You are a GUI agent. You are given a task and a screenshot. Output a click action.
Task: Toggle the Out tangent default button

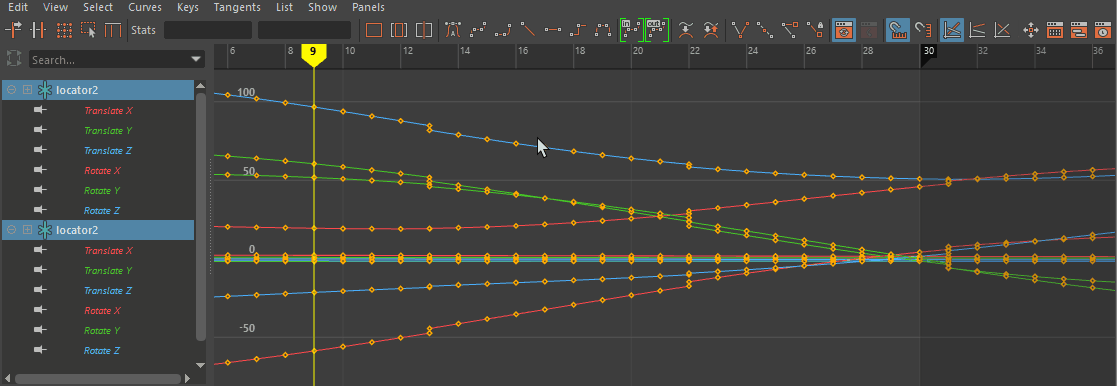(x=657, y=30)
